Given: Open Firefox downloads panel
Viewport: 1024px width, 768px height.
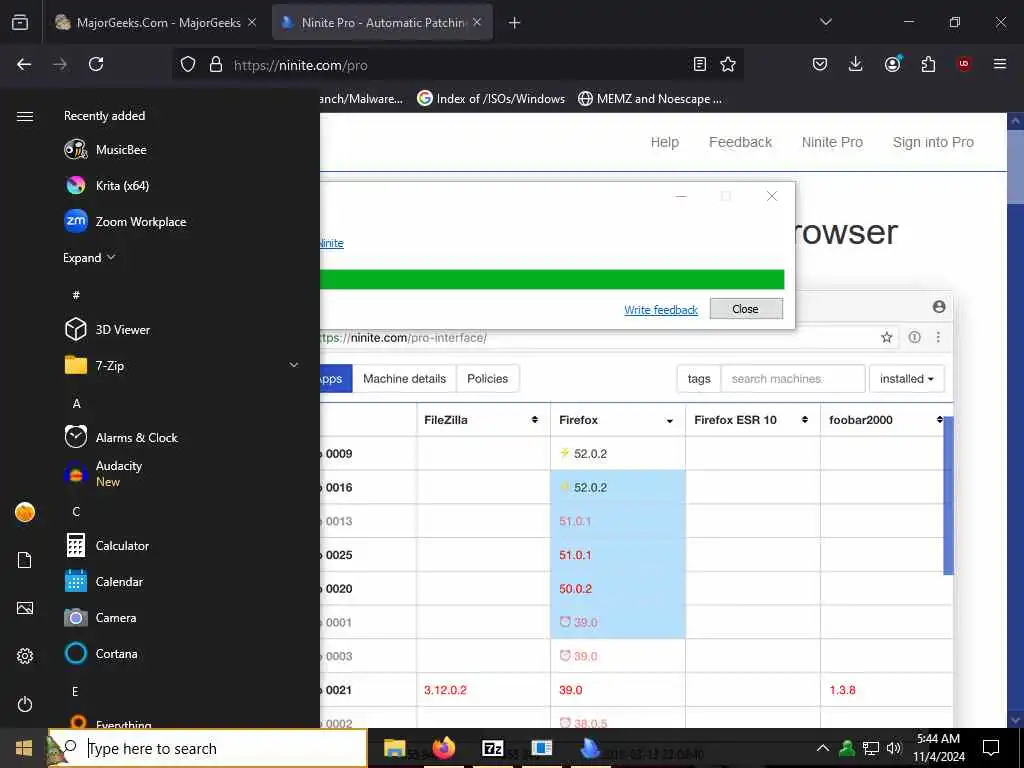Looking at the screenshot, I should pos(856,64).
